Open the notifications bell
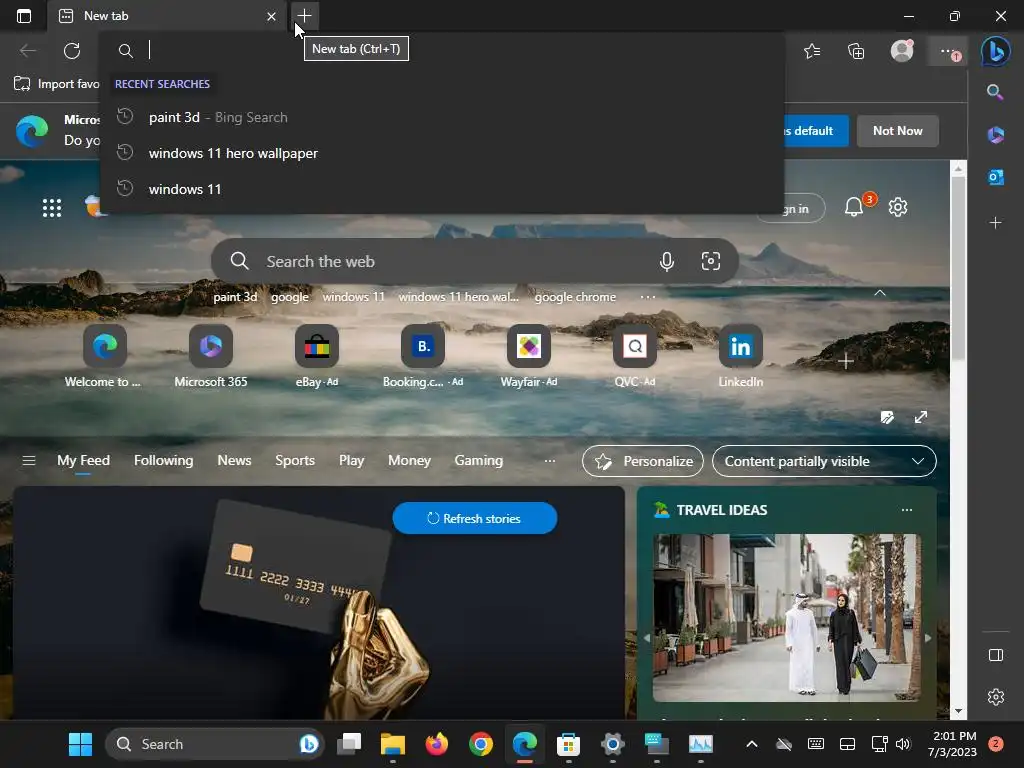The height and width of the screenshot is (768, 1024). (x=854, y=207)
